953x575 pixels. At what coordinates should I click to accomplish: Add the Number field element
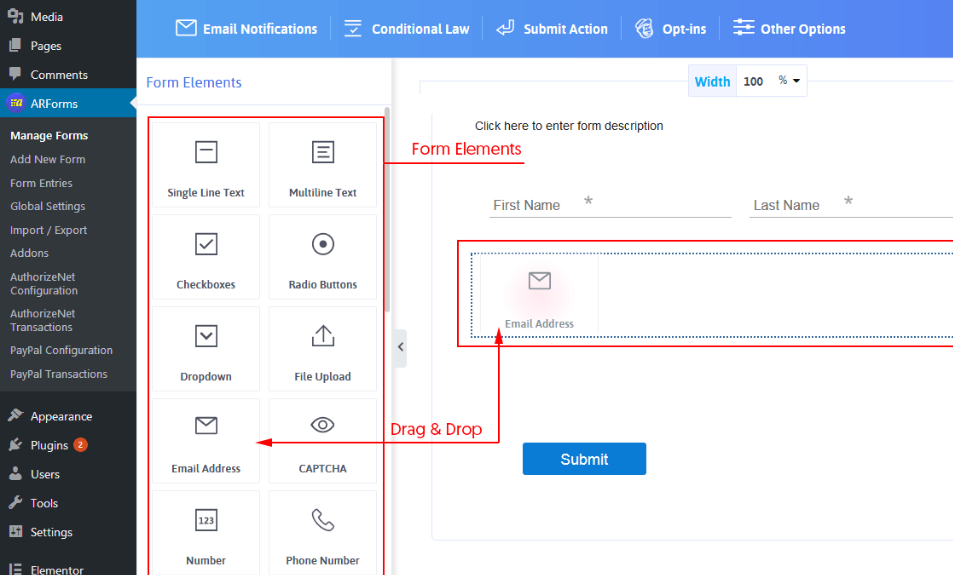click(206, 532)
